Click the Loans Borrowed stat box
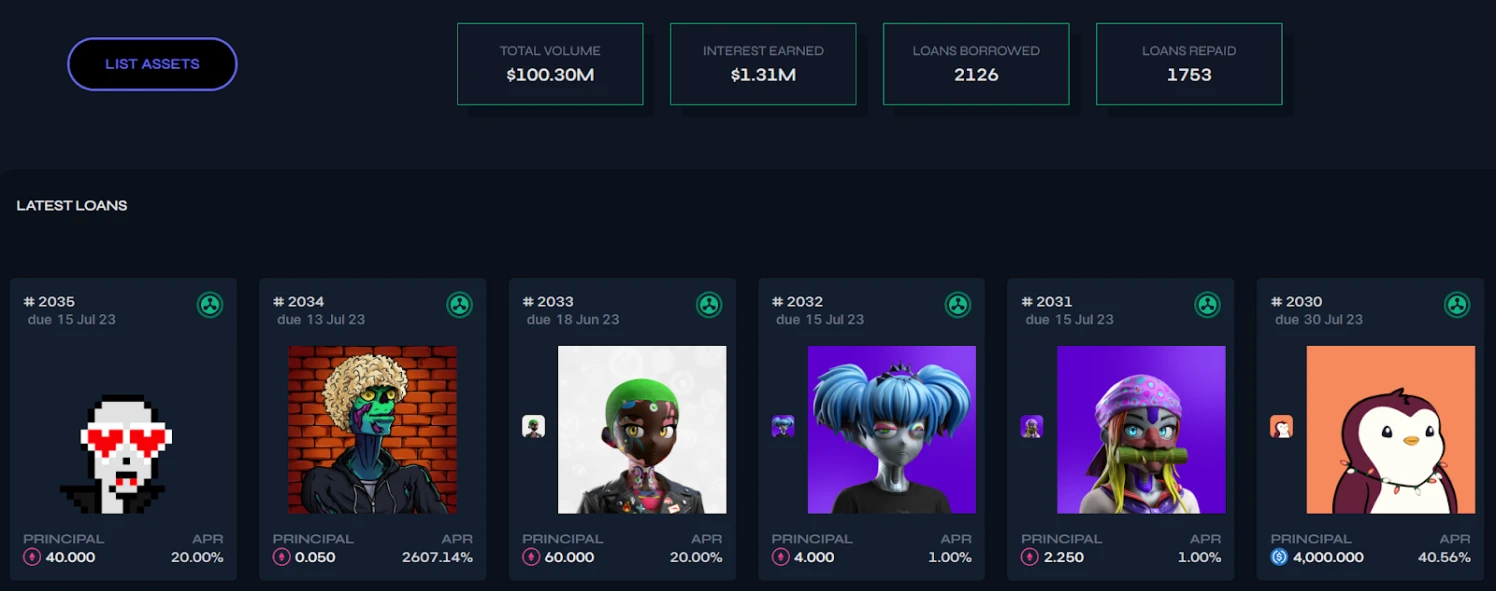 click(x=976, y=64)
